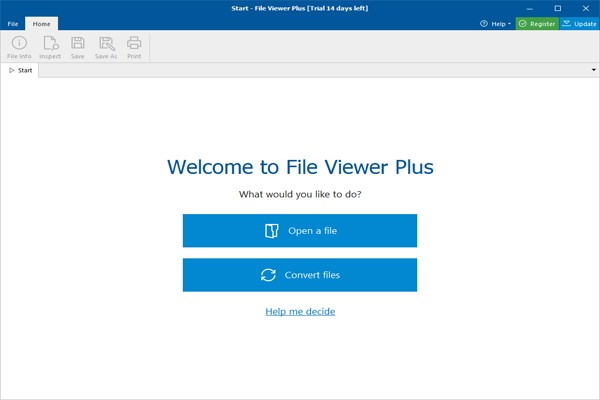Click the File Info icon in ribbon
The width and height of the screenshot is (600, 400).
pyautogui.click(x=19, y=47)
